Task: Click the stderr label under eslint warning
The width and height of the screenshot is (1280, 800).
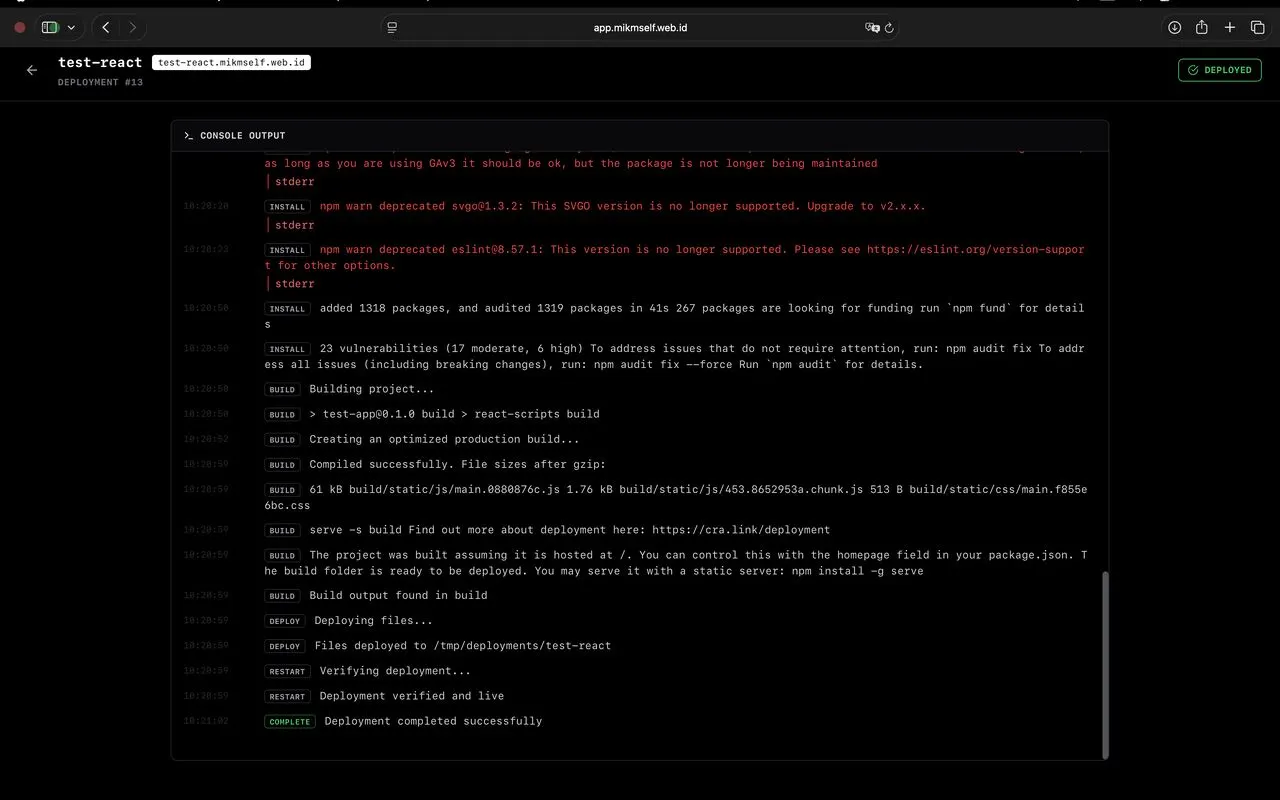Action: tap(294, 284)
